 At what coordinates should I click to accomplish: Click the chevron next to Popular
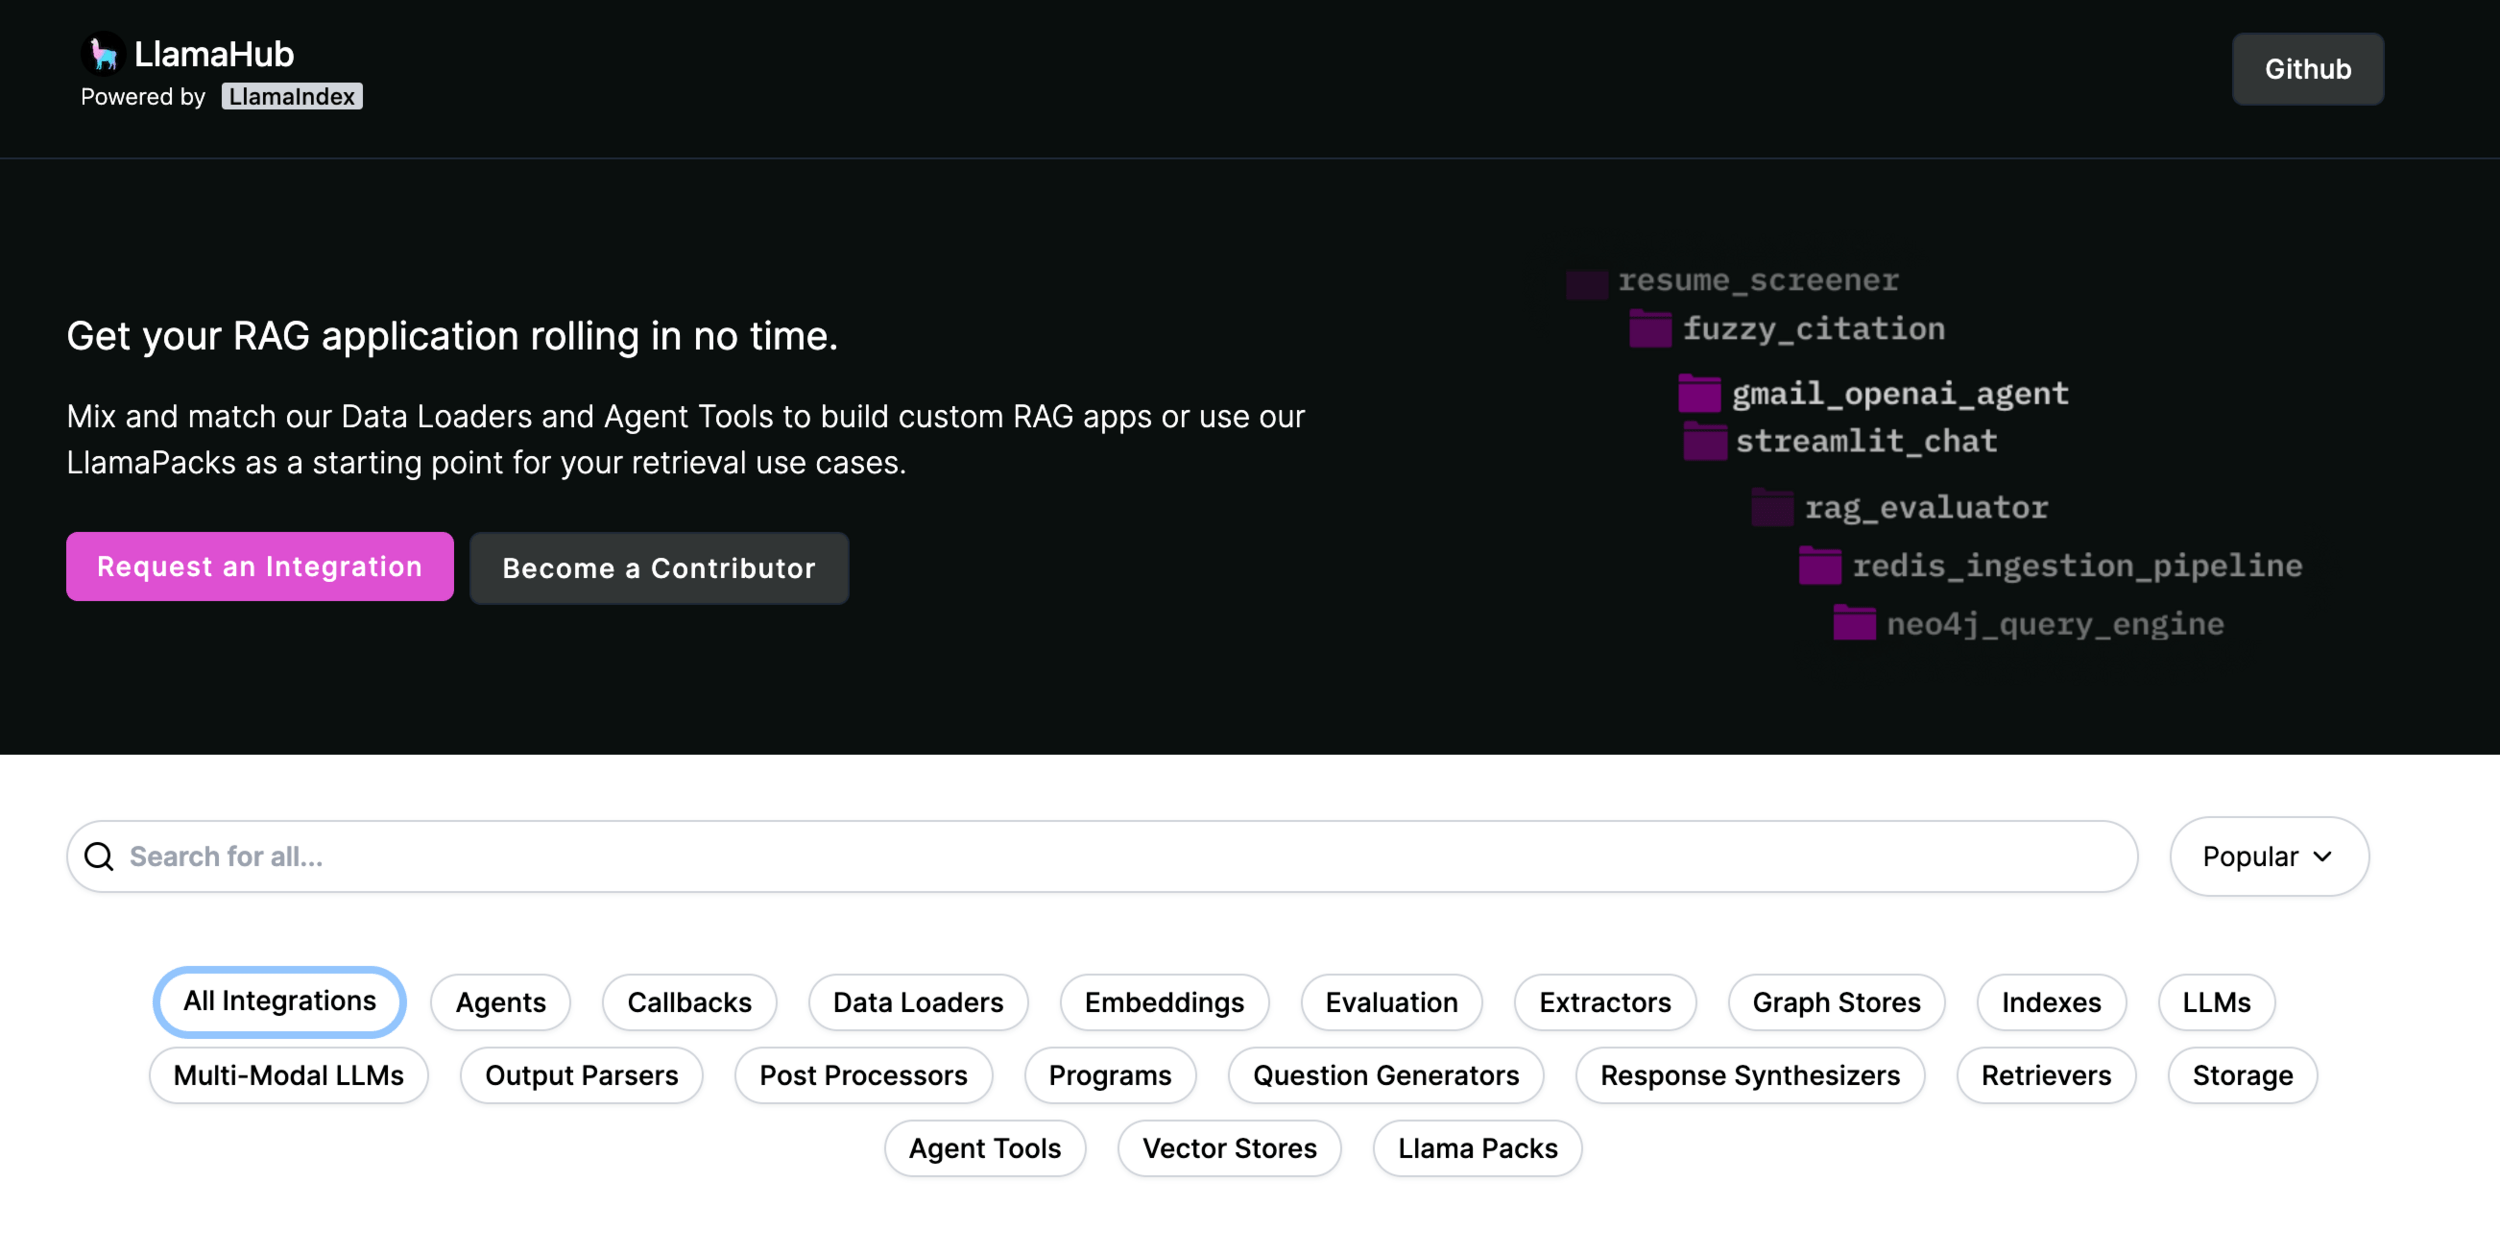pos(2323,857)
